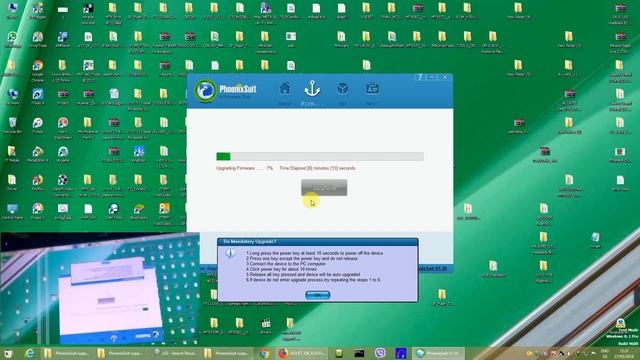640x360 pixels.
Task: Open Viber from the taskbar
Action: point(380,353)
